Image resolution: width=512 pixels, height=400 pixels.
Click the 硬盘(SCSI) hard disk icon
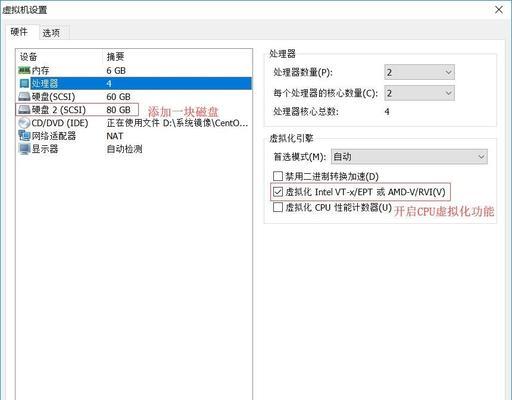click(24, 97)
